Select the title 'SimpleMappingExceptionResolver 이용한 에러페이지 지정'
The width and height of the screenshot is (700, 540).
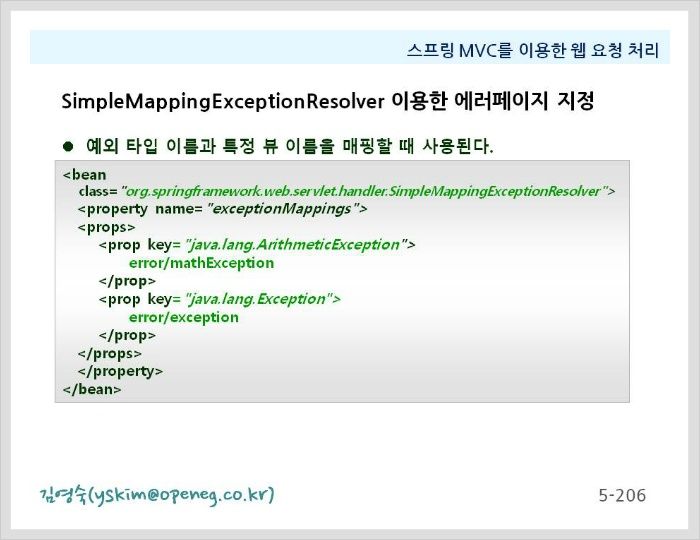coord(328,101)
